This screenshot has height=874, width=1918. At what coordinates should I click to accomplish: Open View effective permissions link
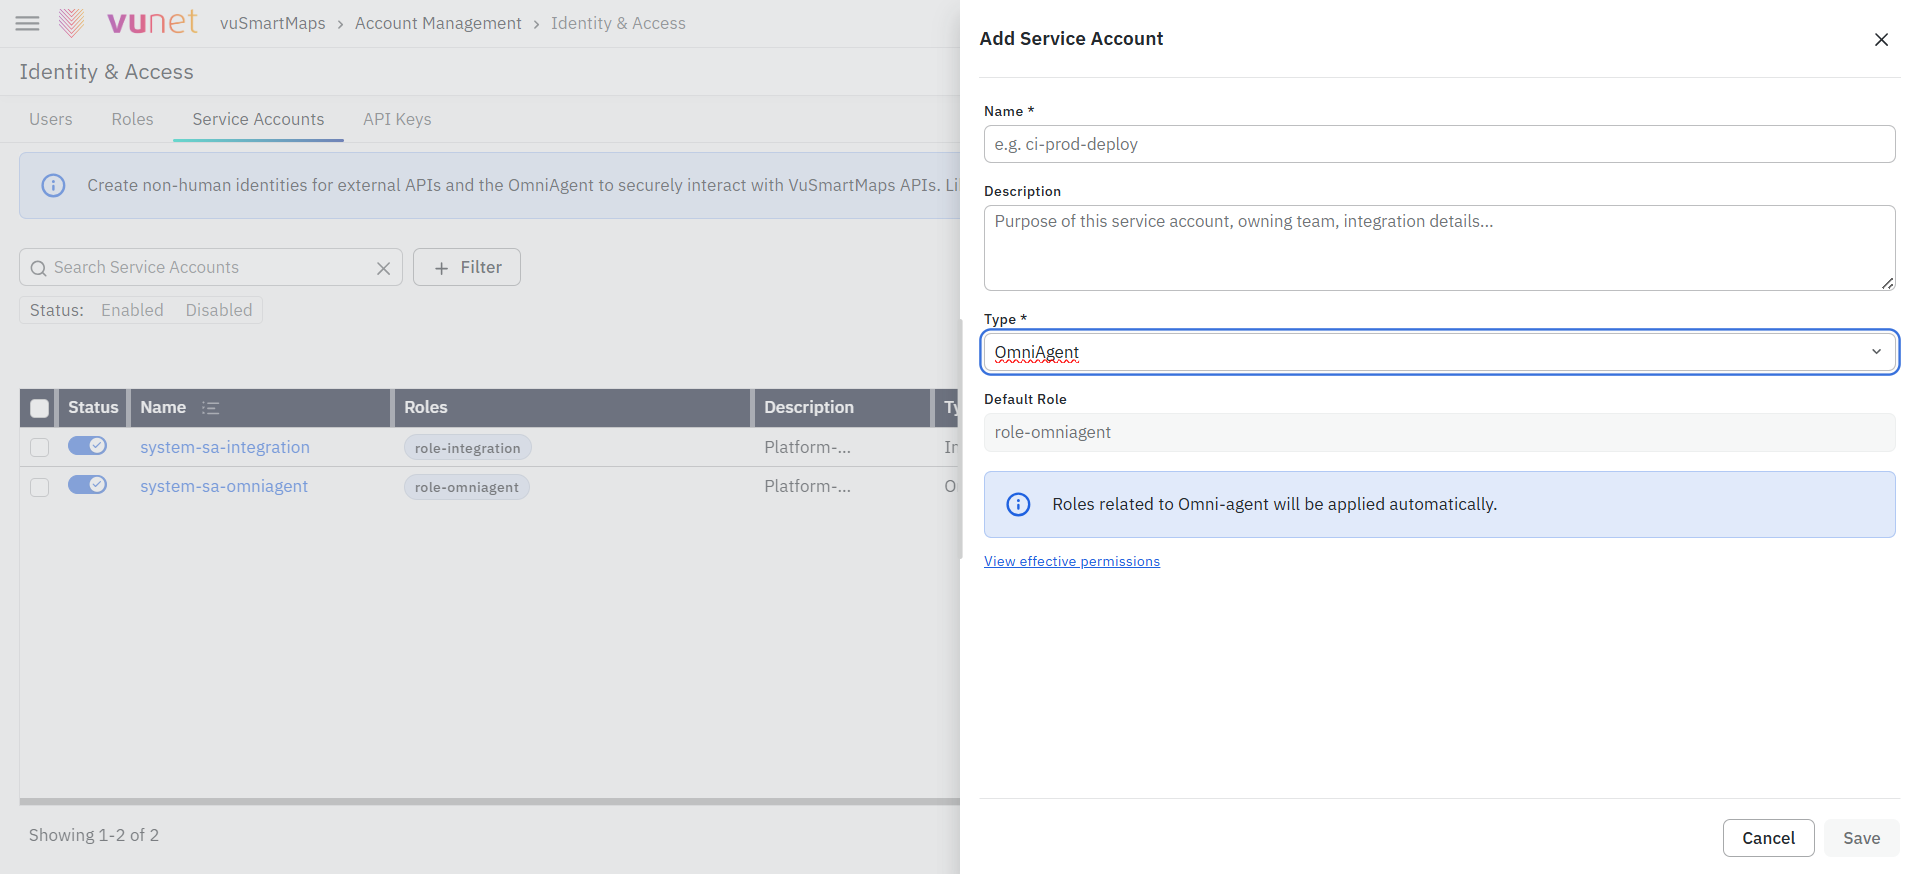pos(1072,561)
